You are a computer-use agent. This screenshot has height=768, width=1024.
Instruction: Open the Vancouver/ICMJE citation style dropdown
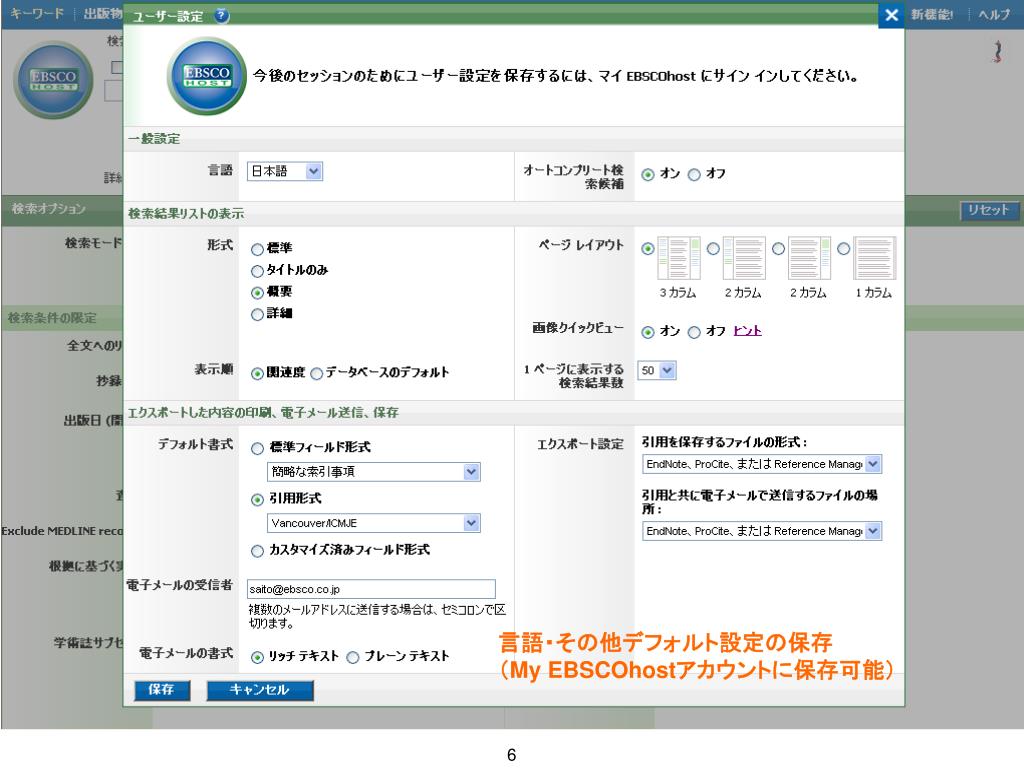pyautogui.click(x=374, y=523)
